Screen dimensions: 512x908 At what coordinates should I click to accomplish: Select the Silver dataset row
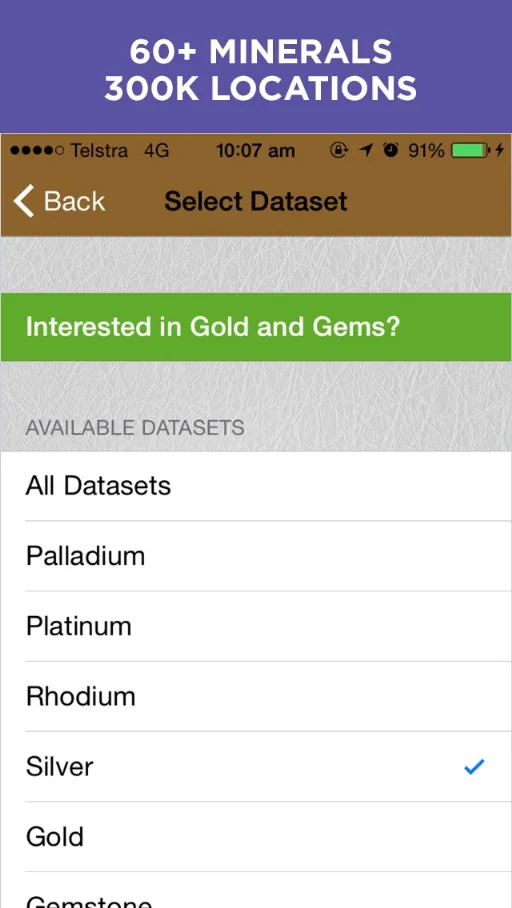coord(256,767)
